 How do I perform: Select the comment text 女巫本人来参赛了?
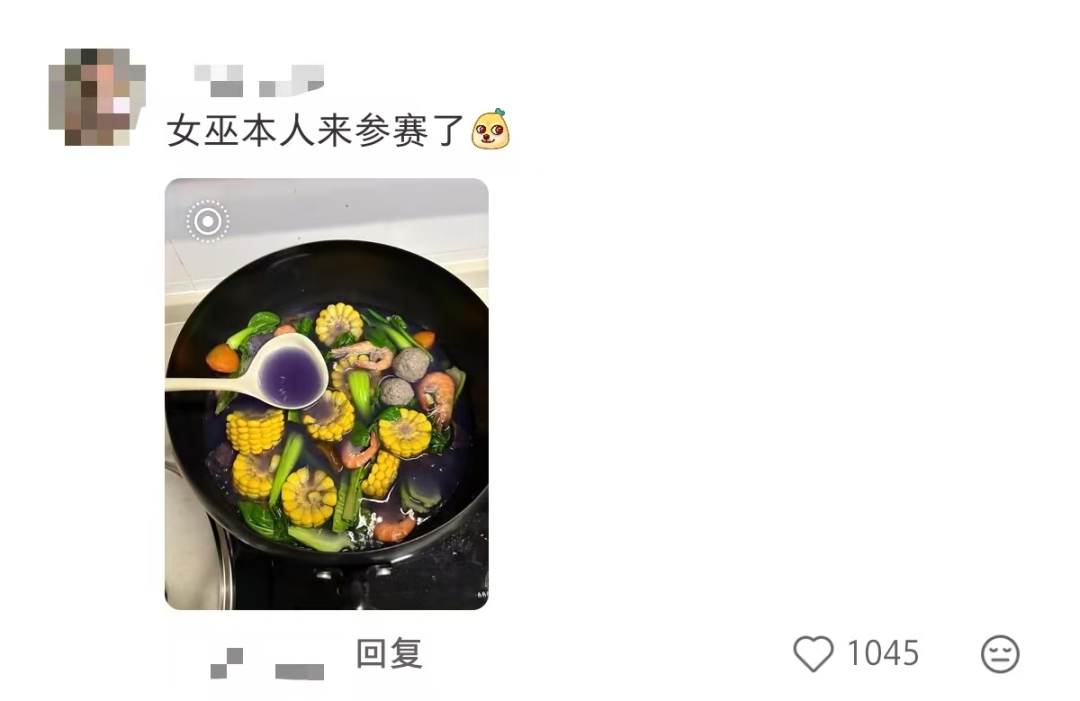pos(316,130)
